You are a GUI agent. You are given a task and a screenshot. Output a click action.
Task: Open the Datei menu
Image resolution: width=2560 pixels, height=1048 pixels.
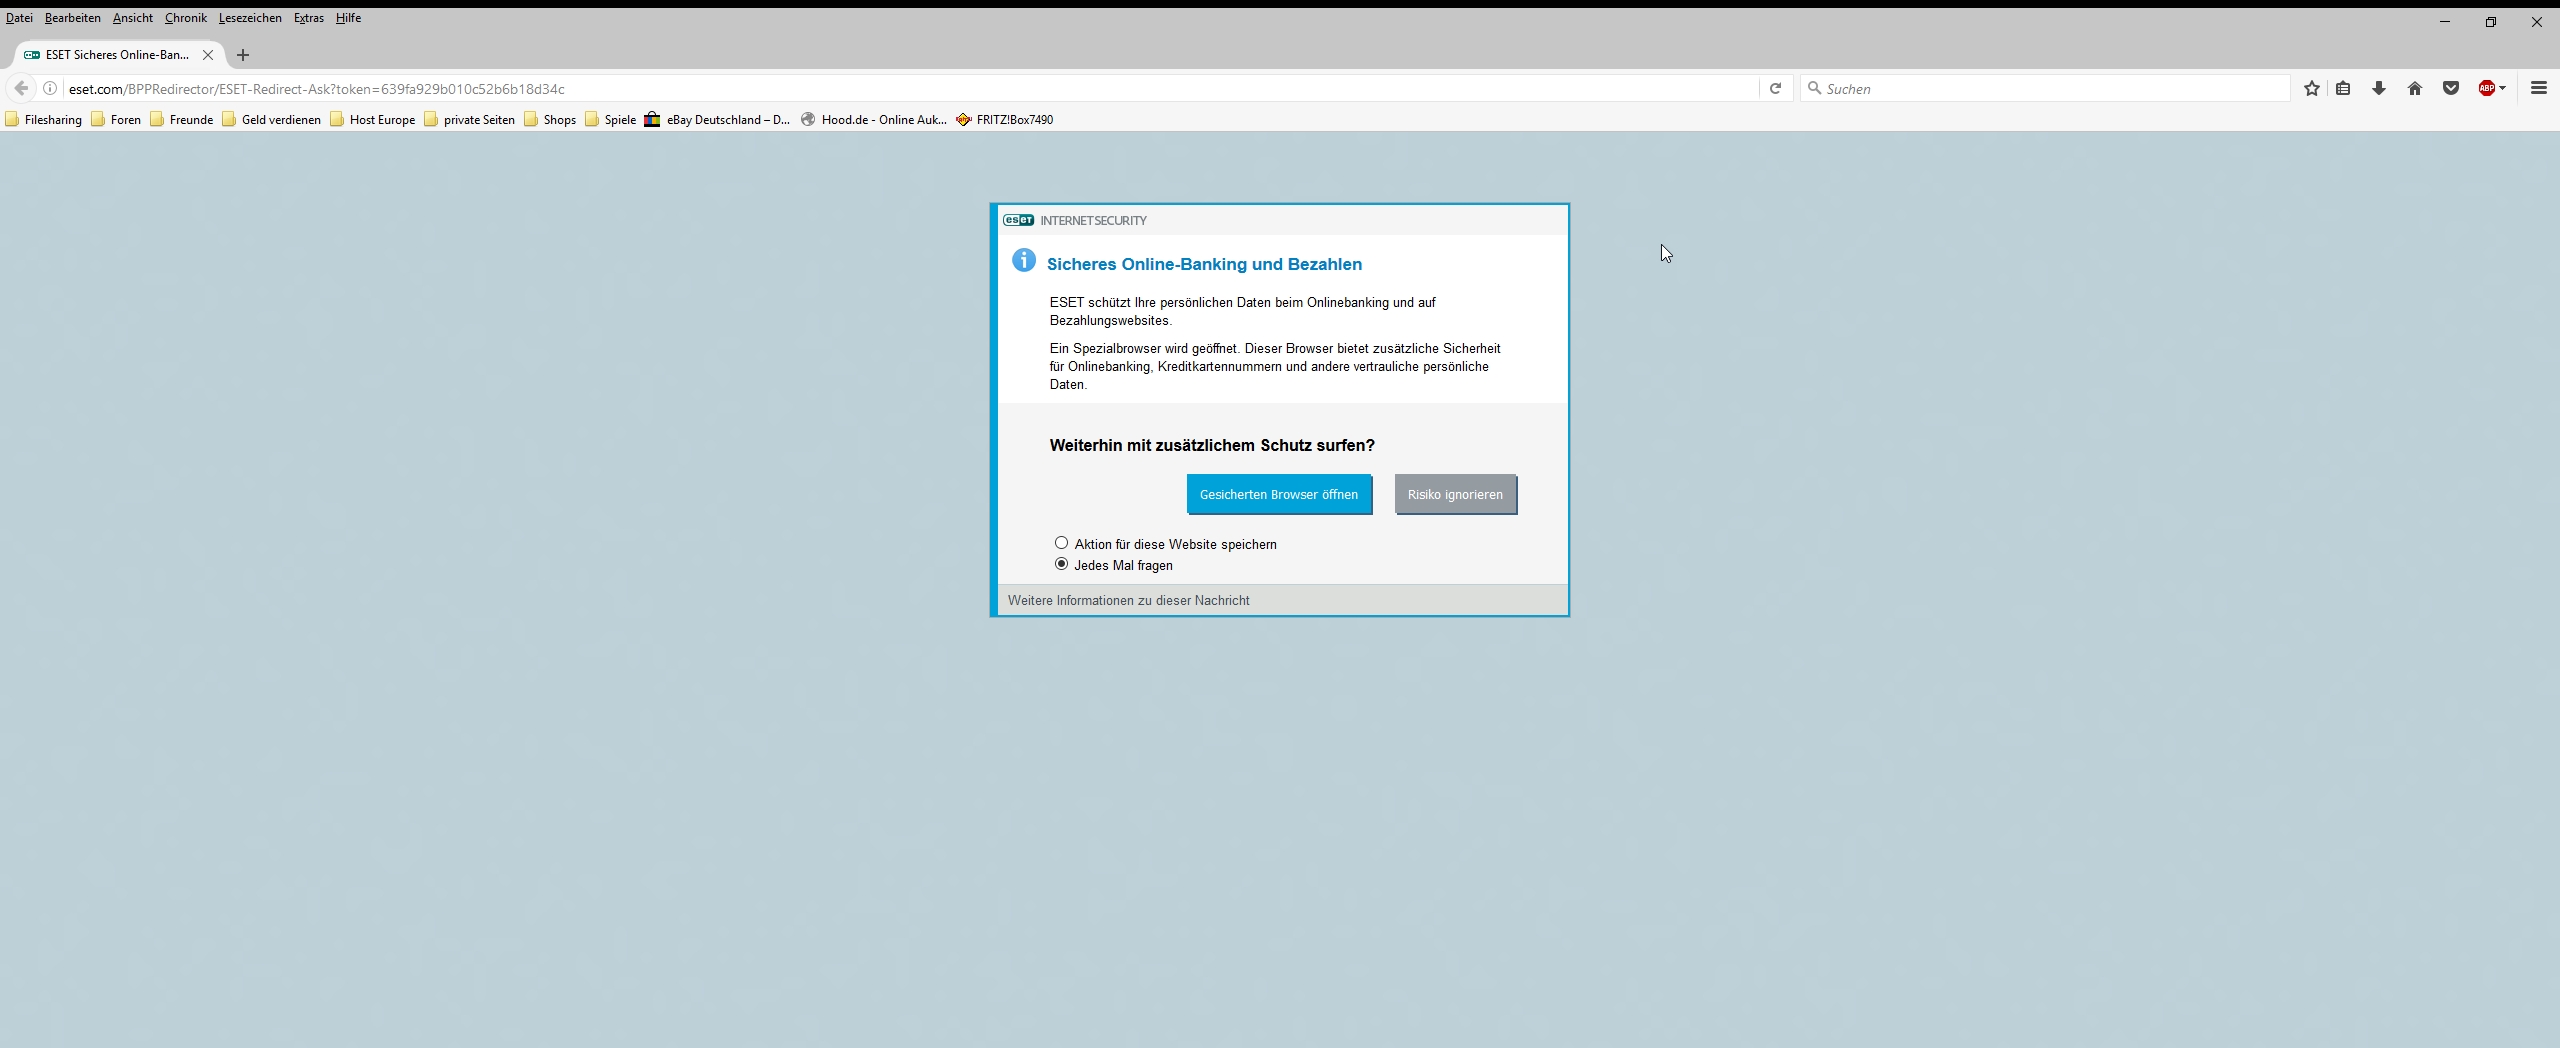[x=19, y=18]
